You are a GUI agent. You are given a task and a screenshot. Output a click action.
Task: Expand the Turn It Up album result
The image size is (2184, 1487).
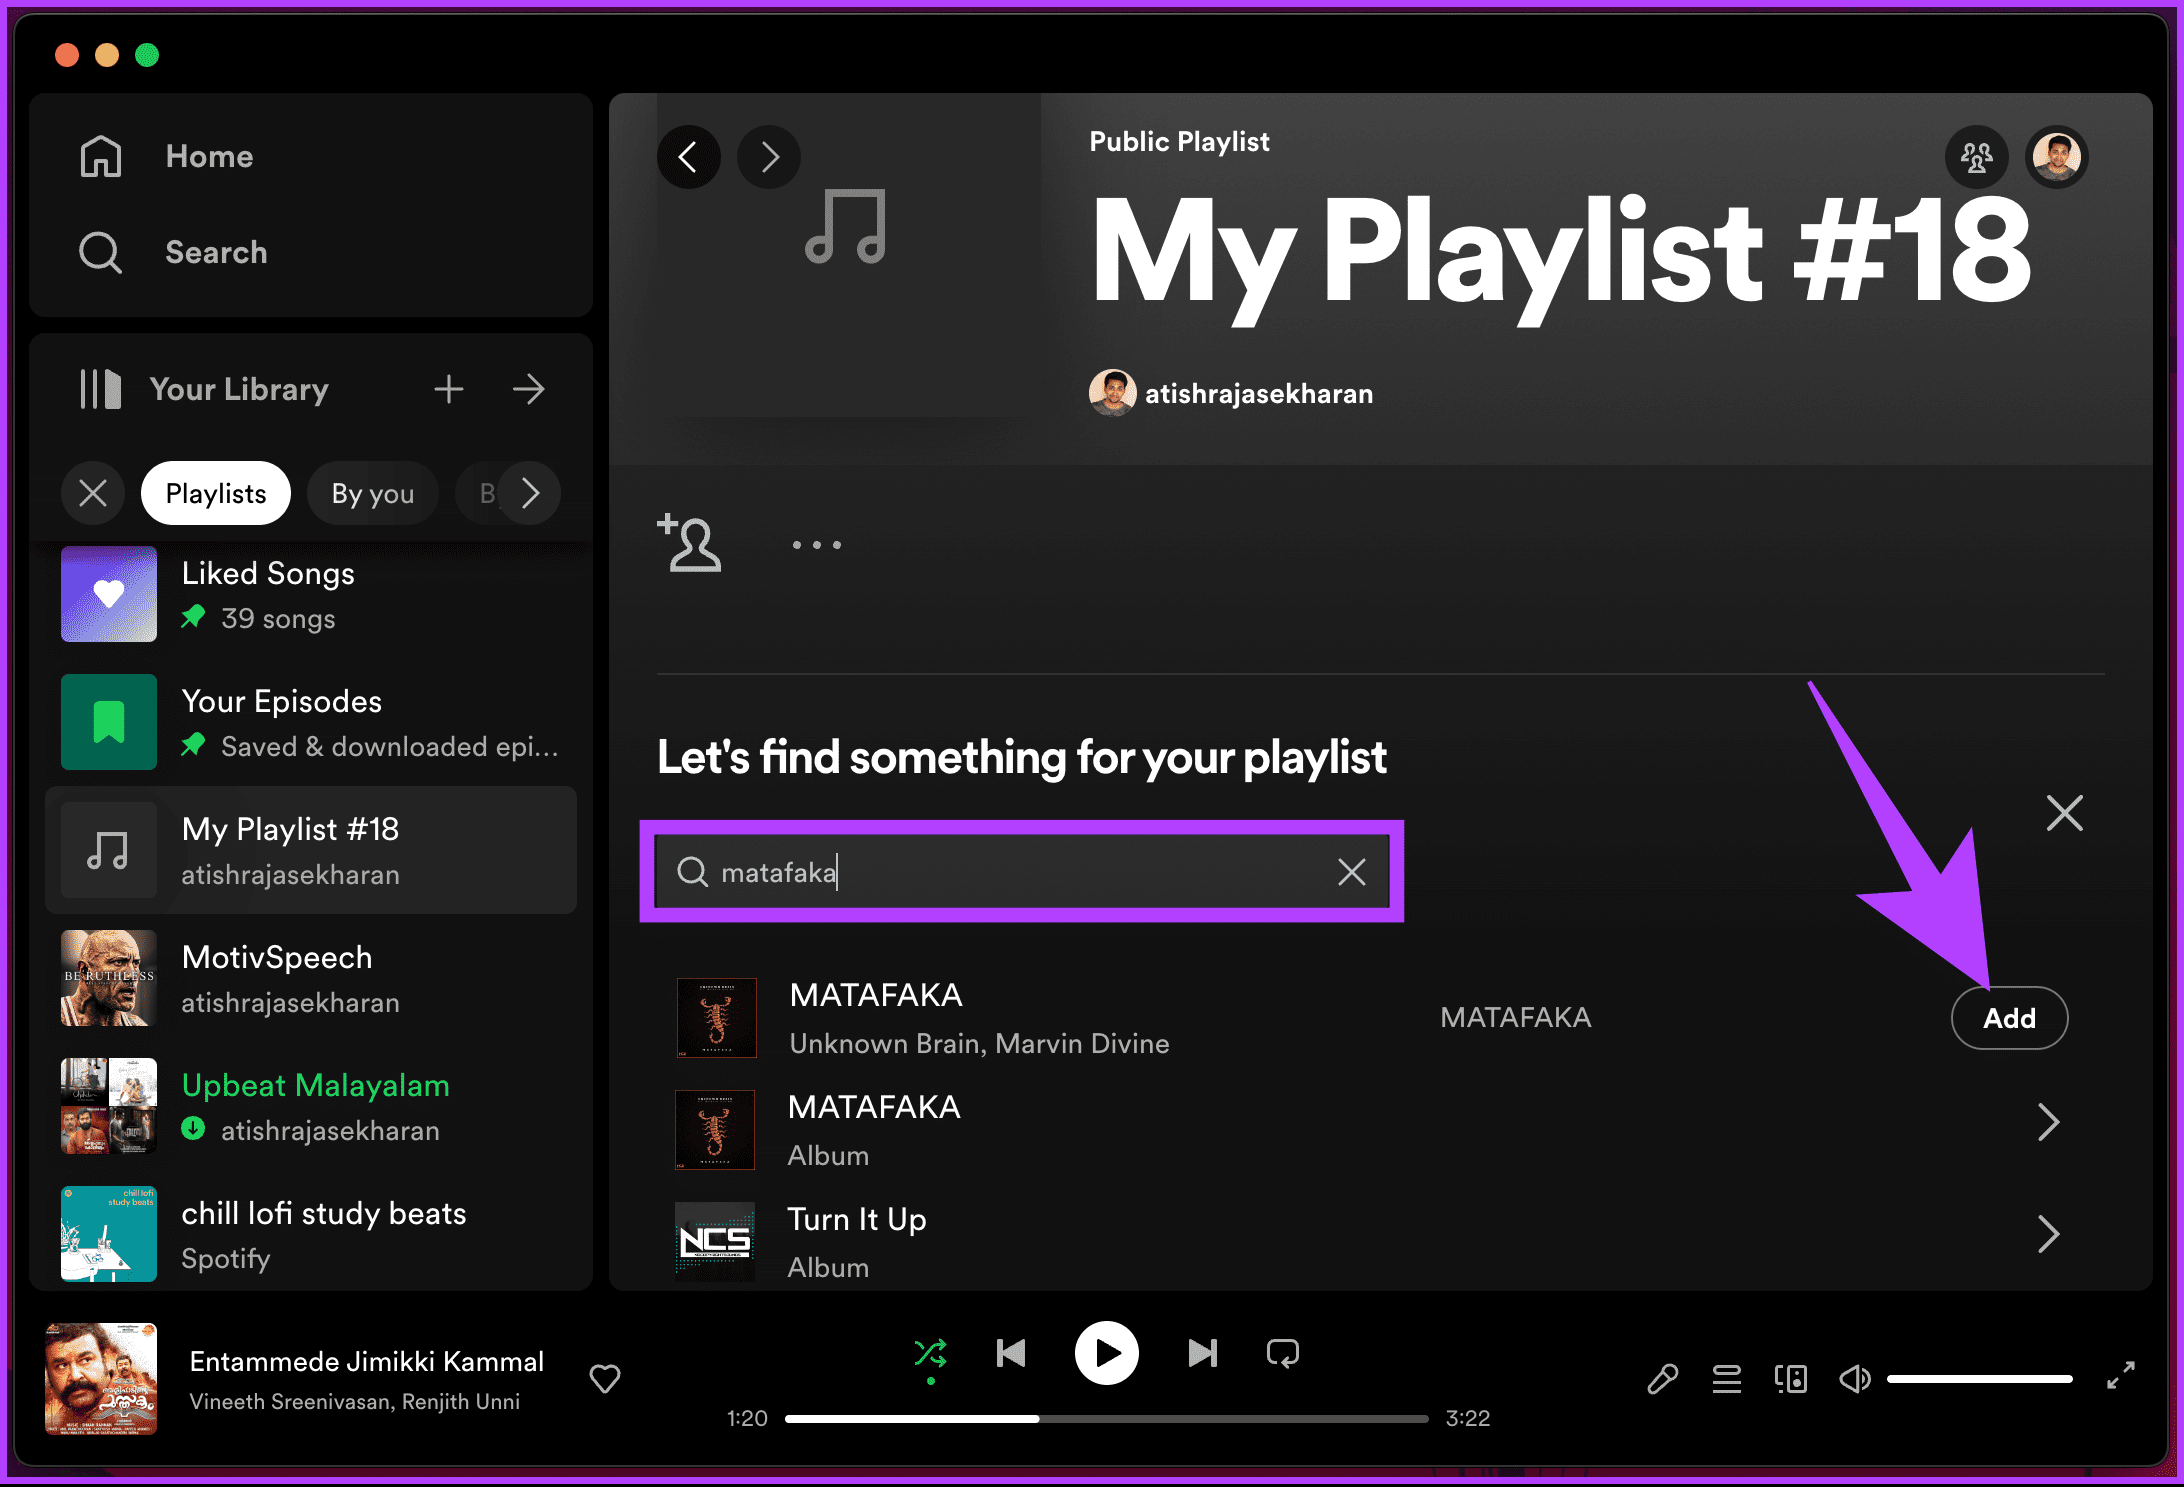(x=2048, y=1234)
